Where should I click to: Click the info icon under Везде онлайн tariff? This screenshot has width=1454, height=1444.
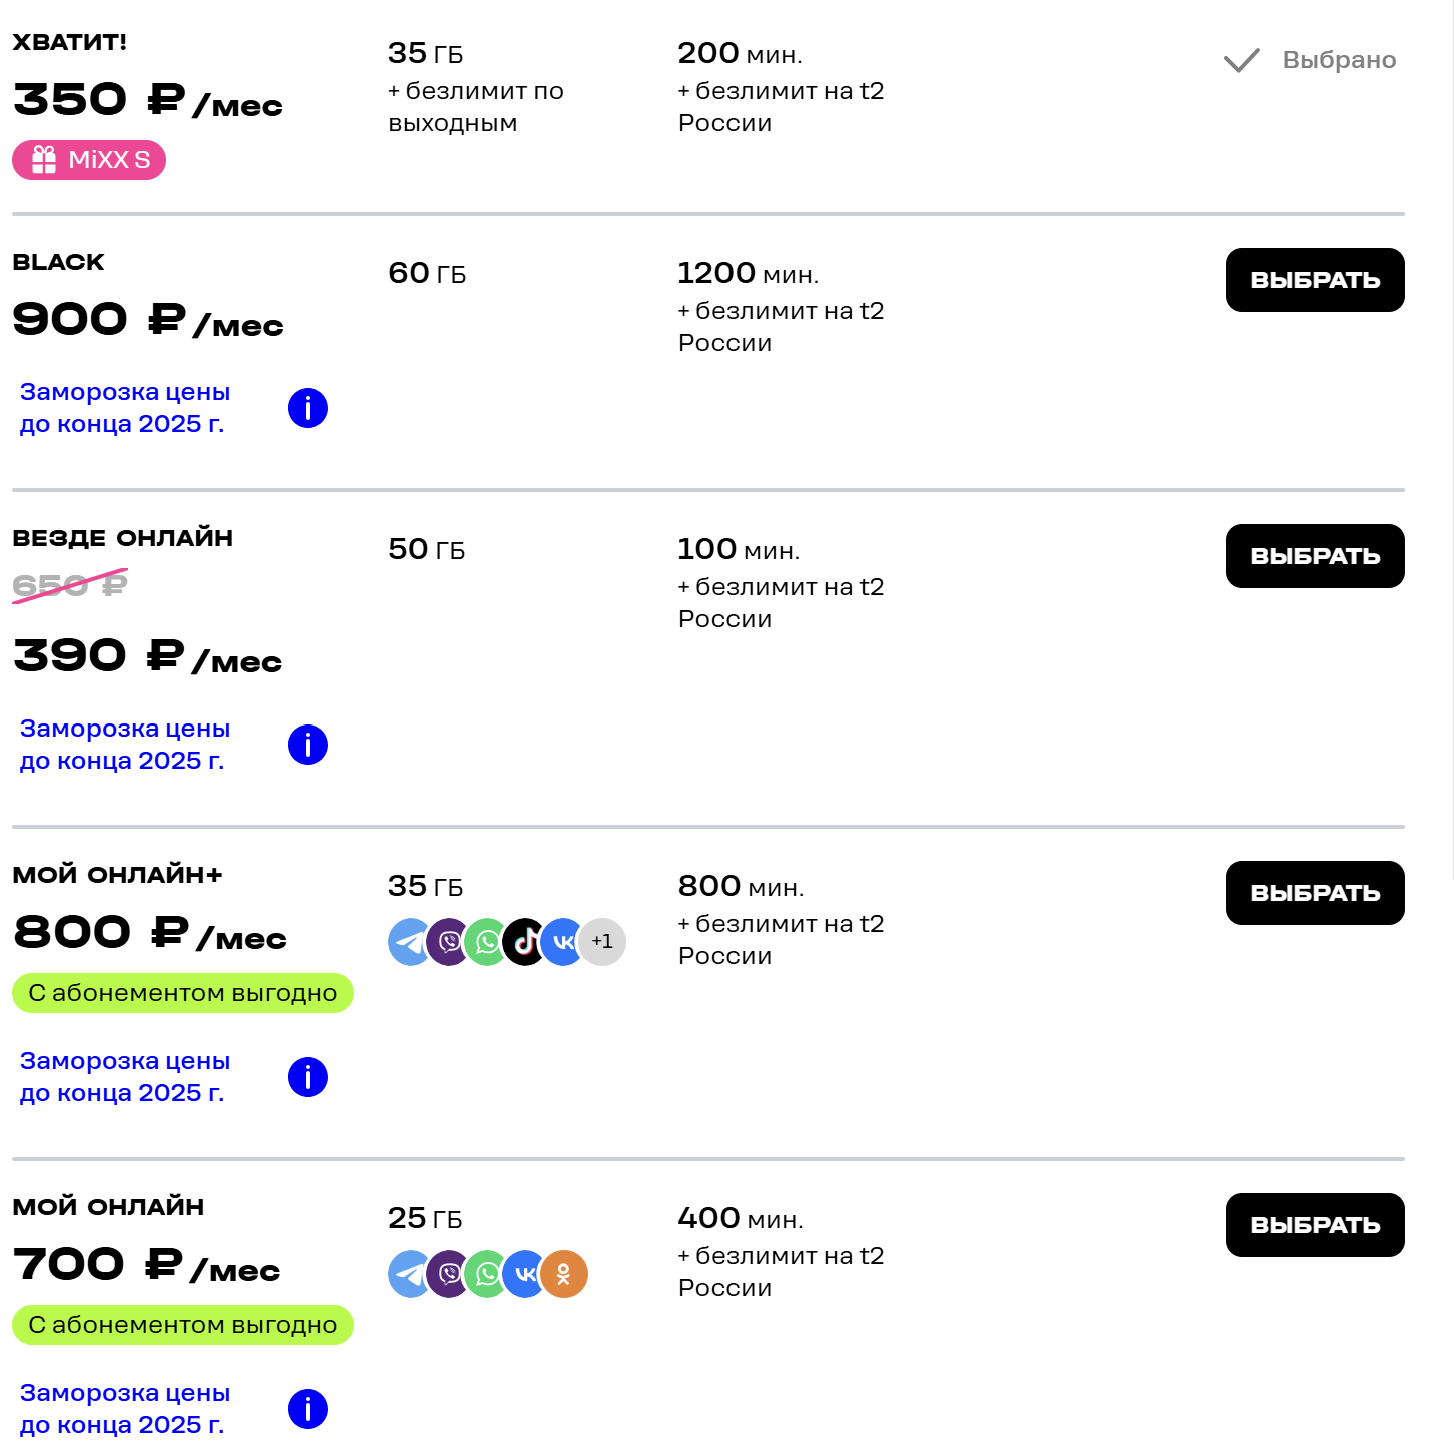pyautogui.click(x=308, y=745)
